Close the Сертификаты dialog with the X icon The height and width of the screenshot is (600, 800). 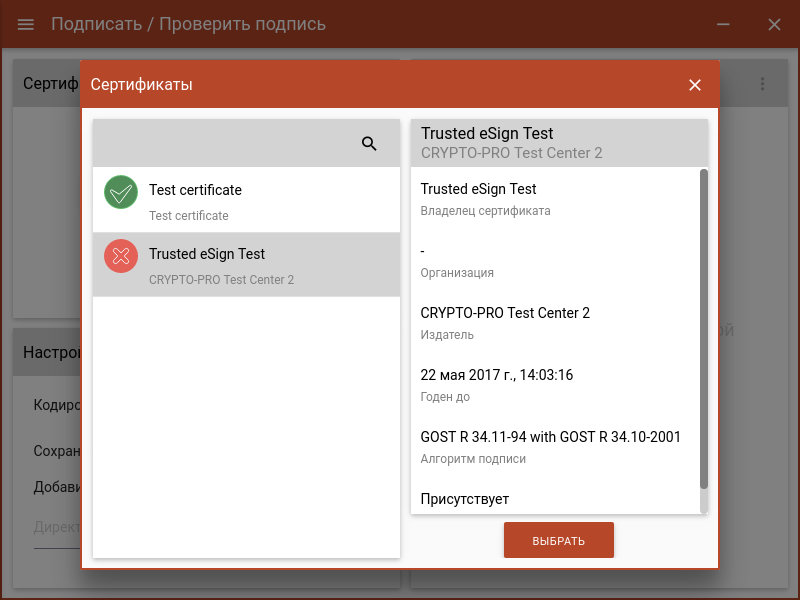coord(695,85)
